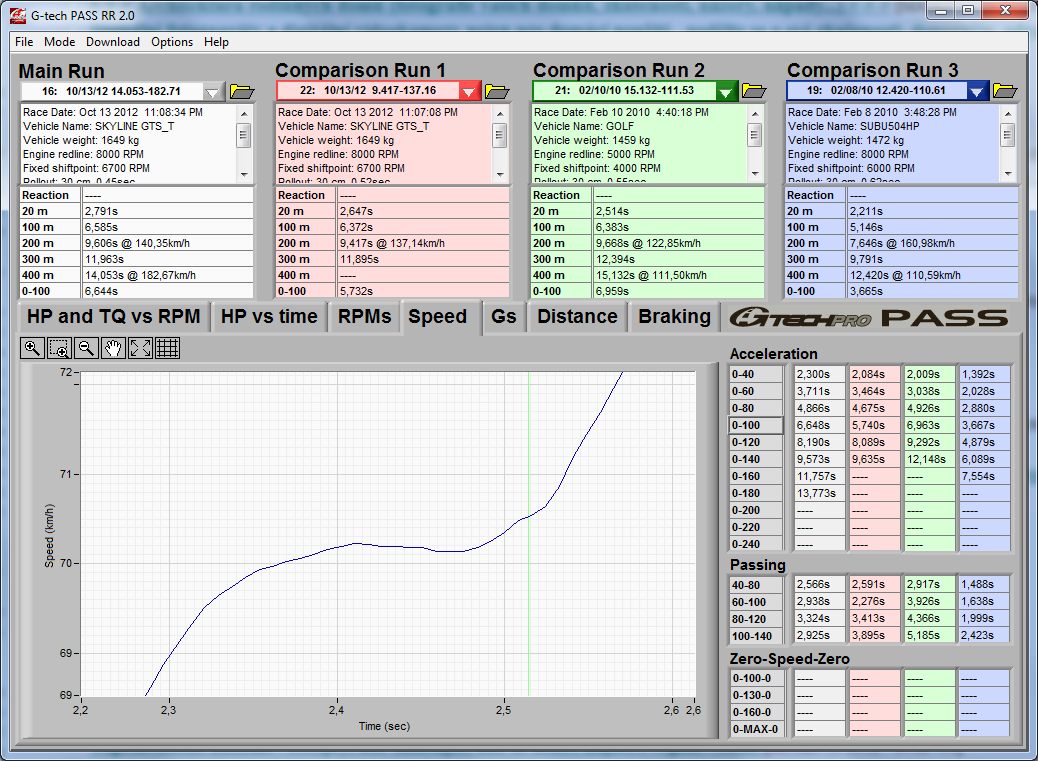Expand the Comparison Run 1 red dropdown

(x=469, y=91)
